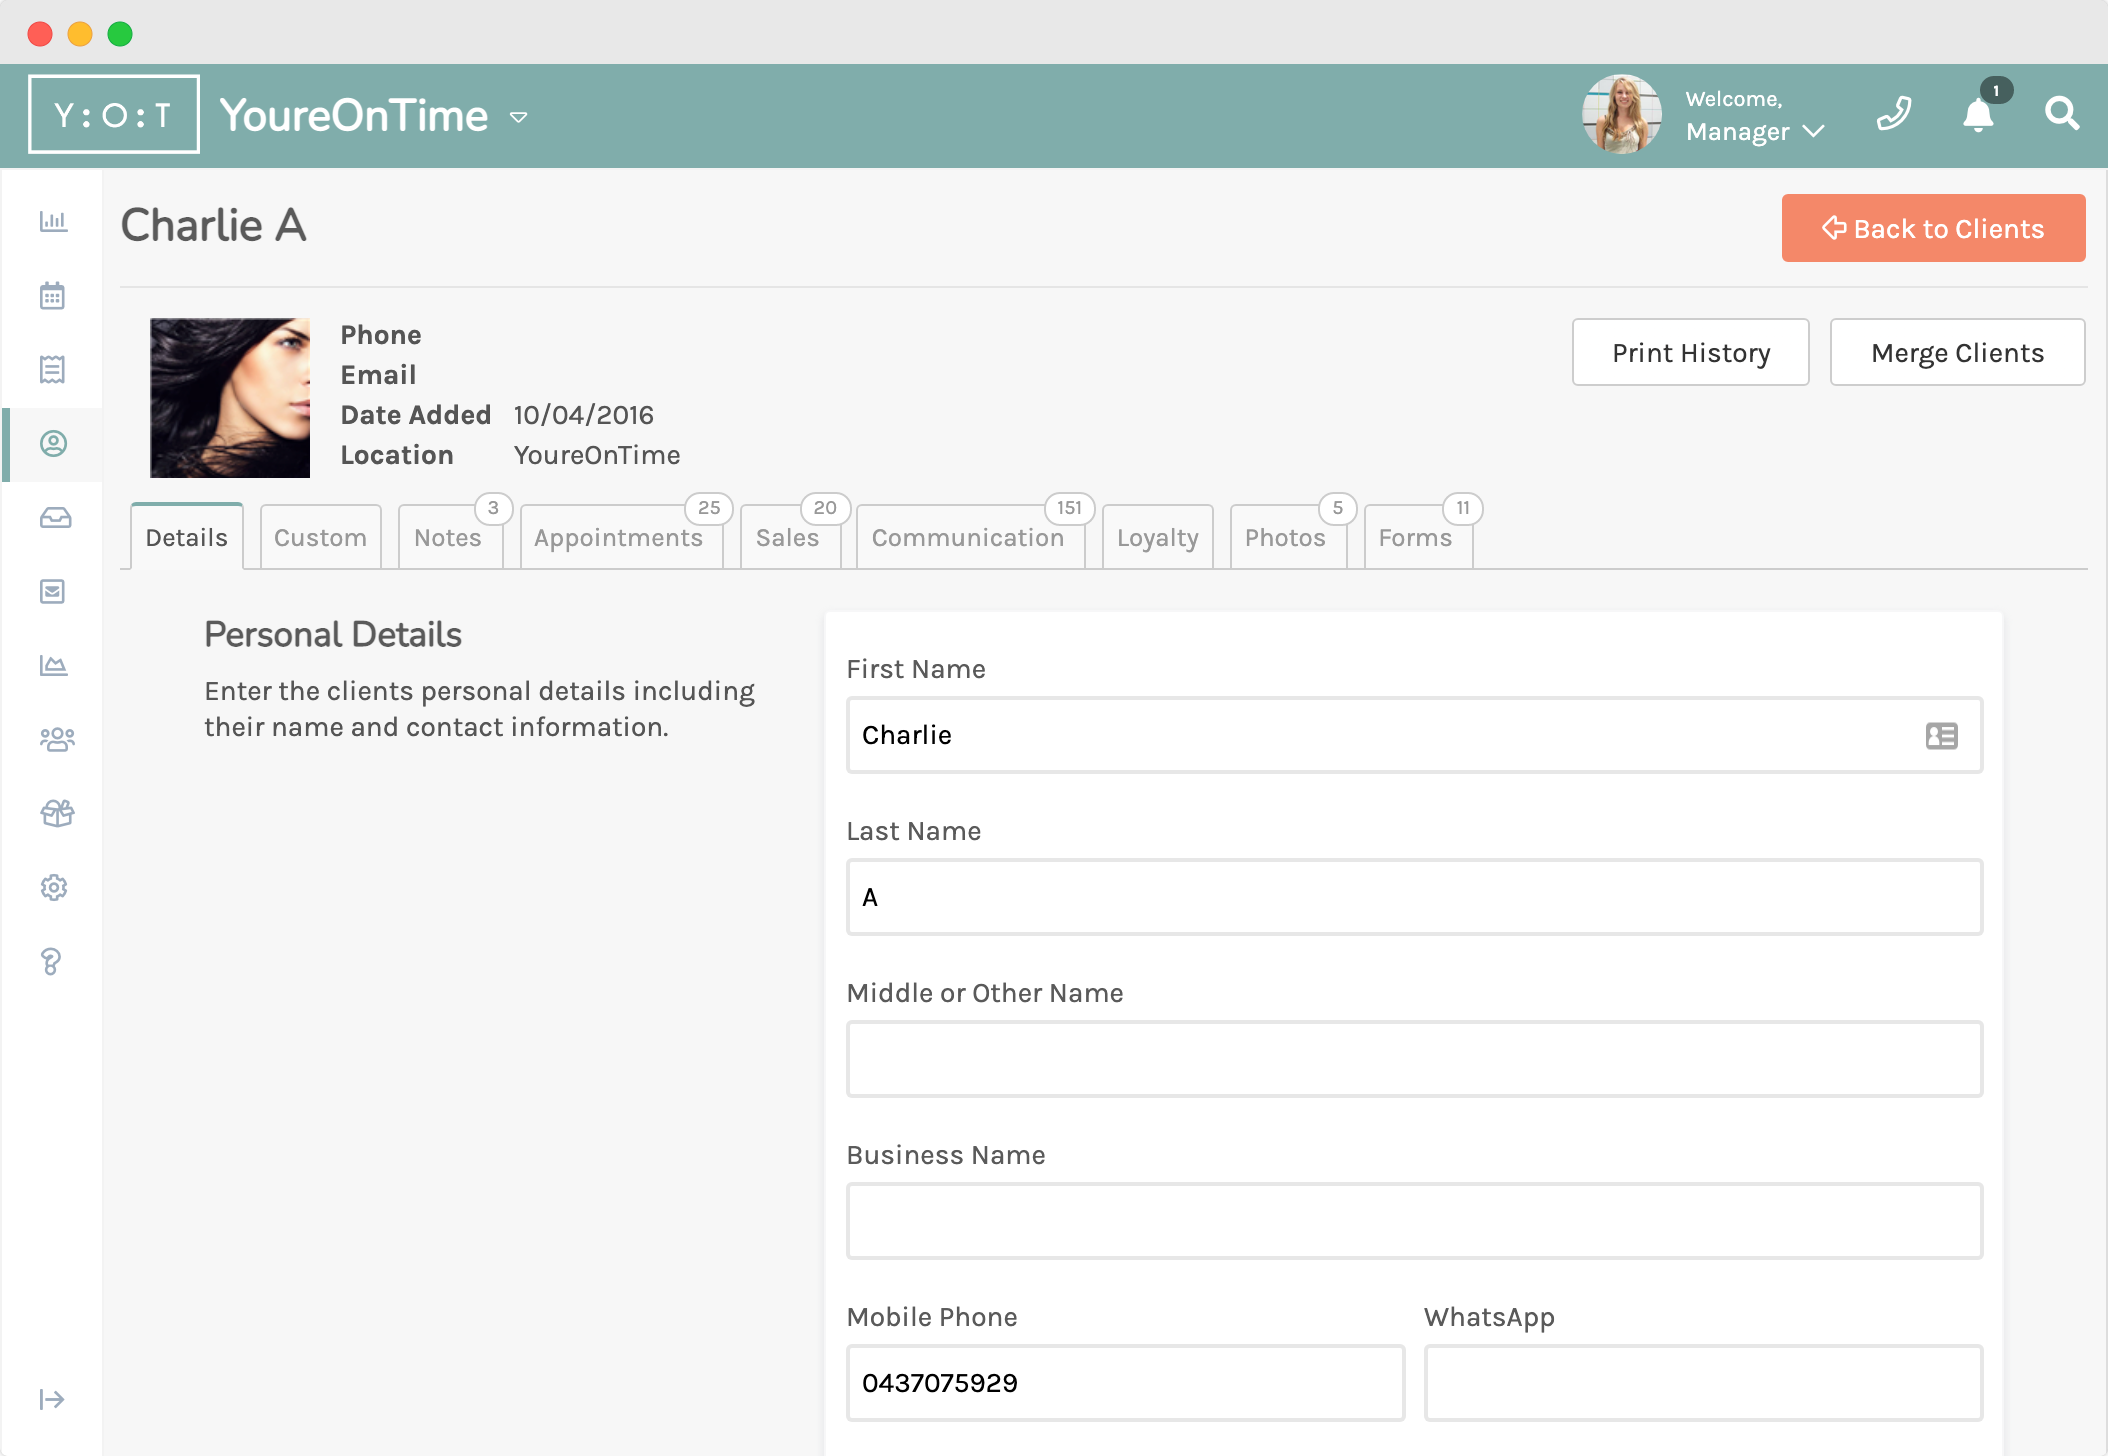The image size is (2108, 1456).
Task: Open the inbox tray icon in sidebar
Action: [55, 517]
